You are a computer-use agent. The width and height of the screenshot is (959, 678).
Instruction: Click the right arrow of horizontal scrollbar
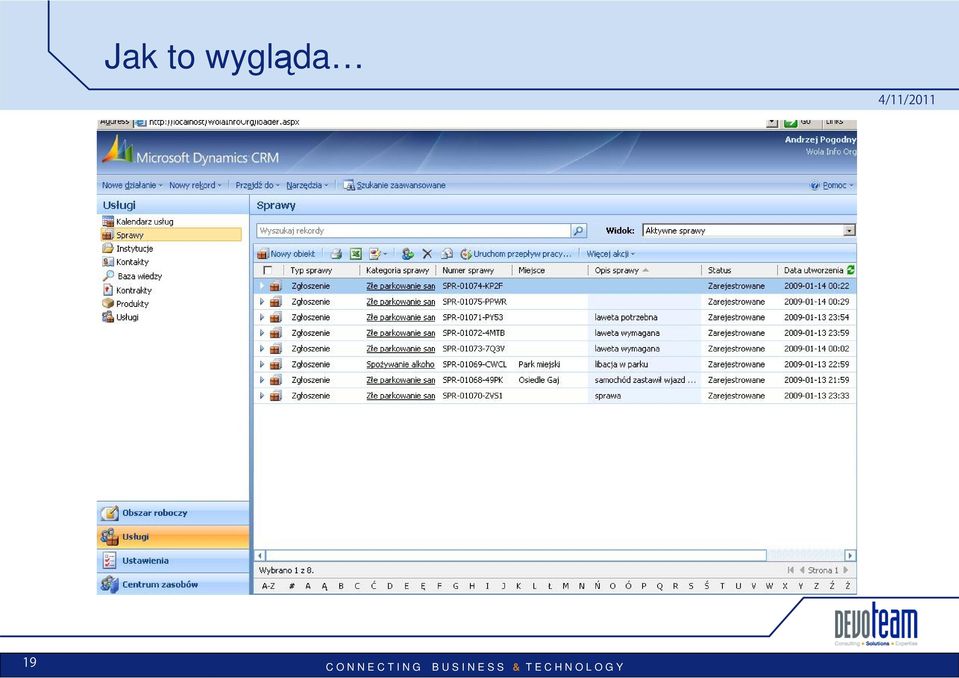[x=850, y=555]
